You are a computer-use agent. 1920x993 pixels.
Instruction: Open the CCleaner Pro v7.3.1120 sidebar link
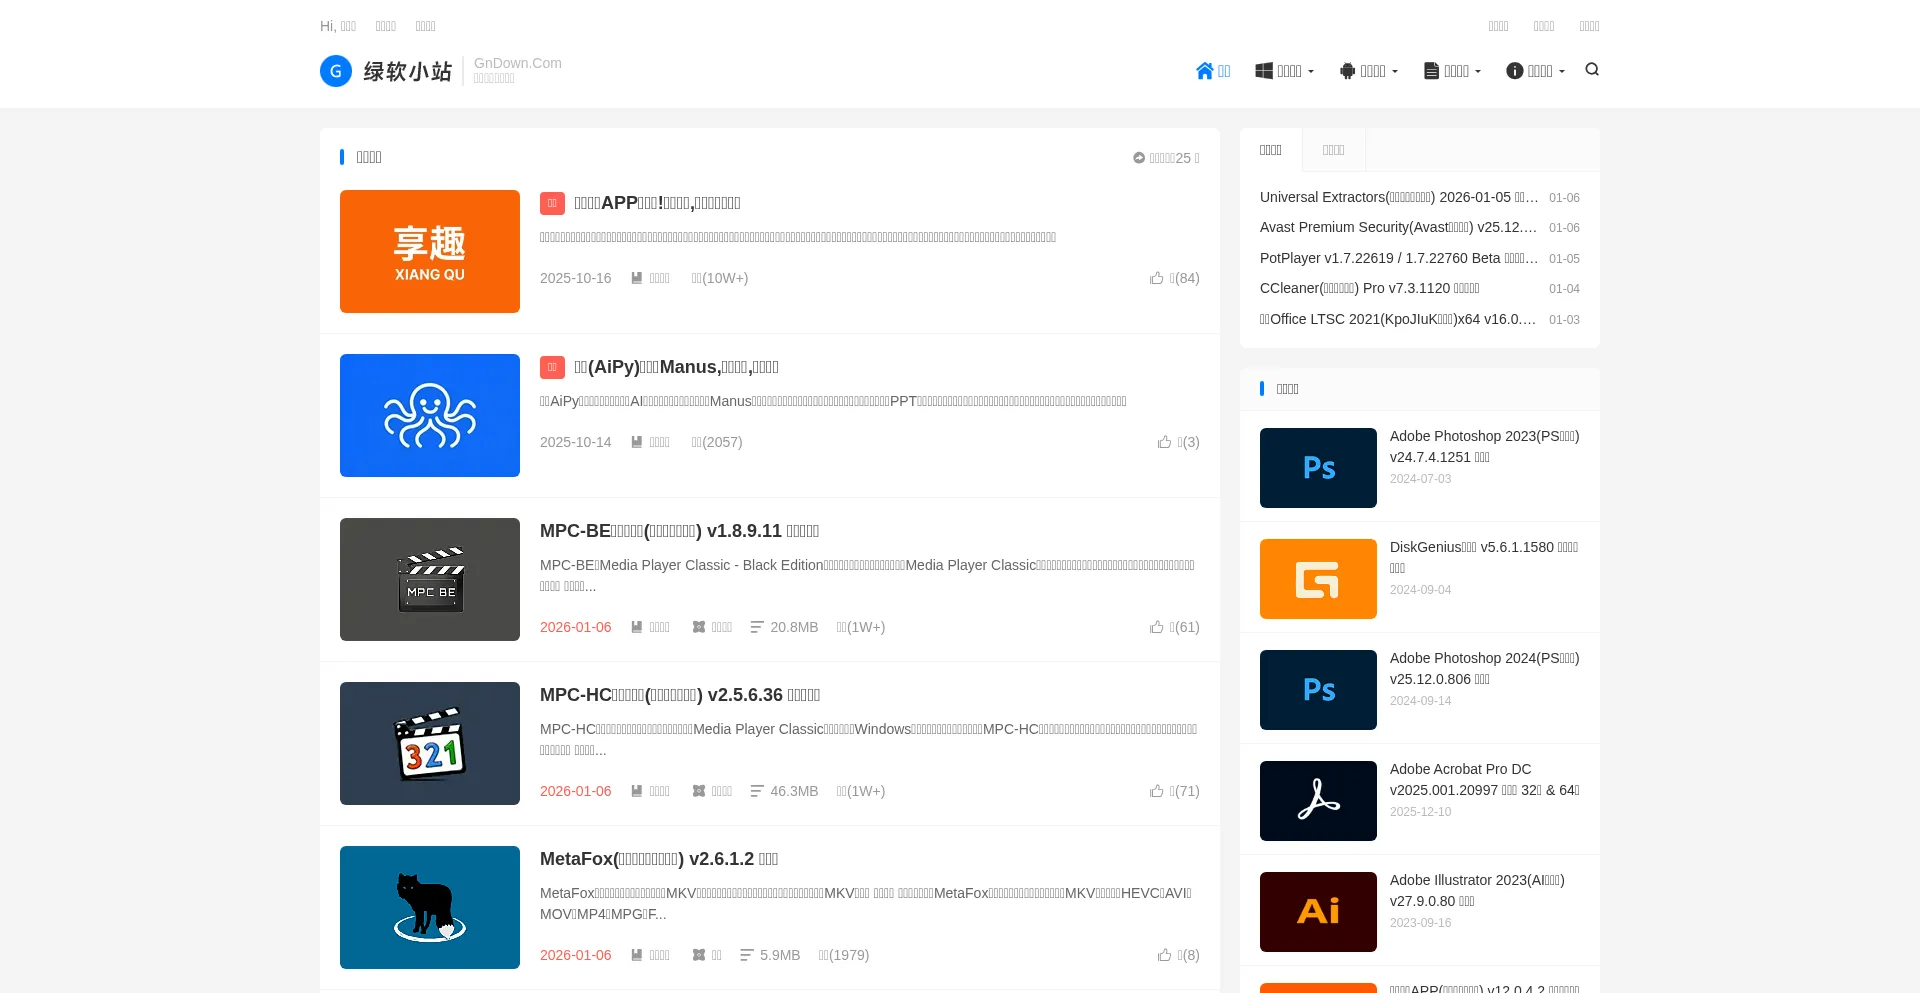tap(1370, 288)
